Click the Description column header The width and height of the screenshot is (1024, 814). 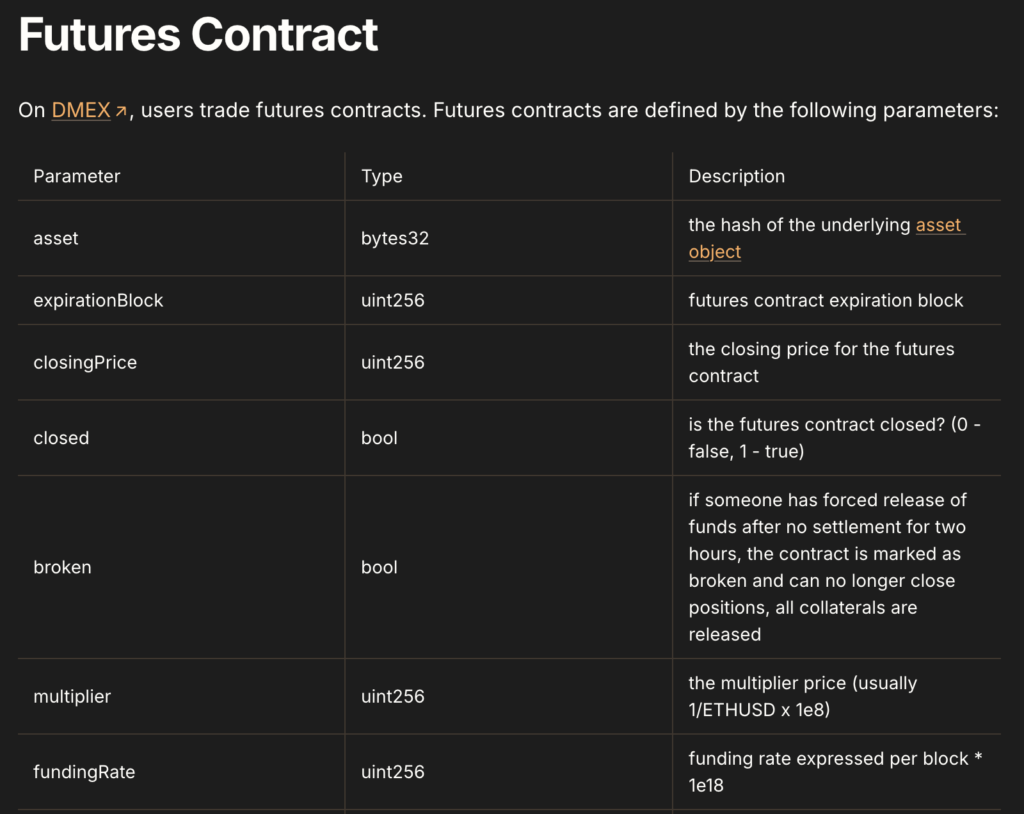736,176
